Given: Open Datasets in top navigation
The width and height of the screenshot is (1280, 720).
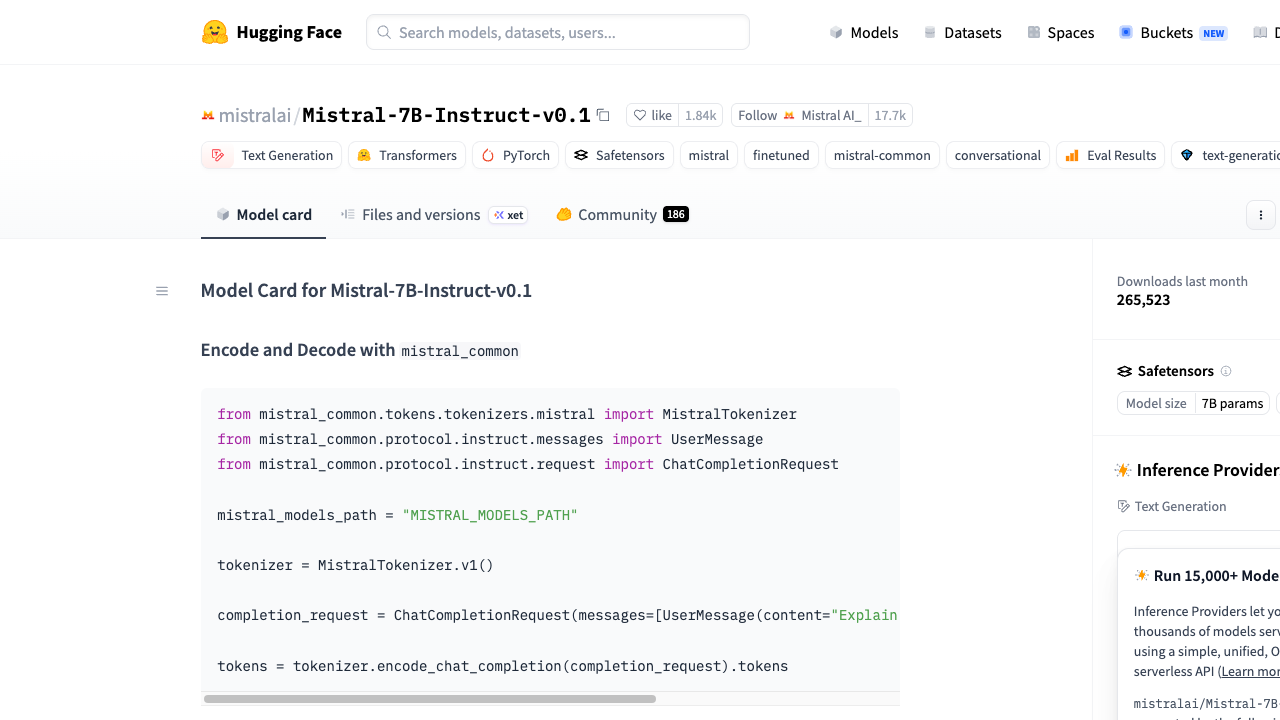Looking at the screenshot, I should [x=962, y=32].
